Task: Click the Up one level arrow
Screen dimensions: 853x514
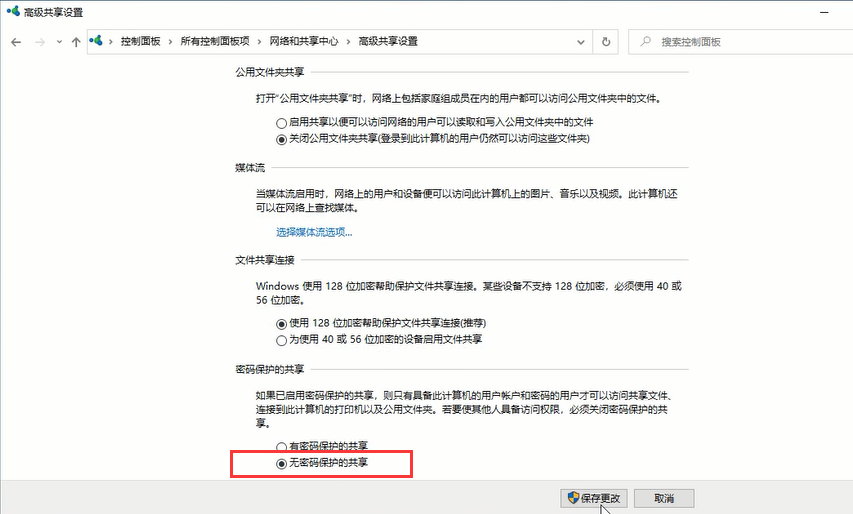Action: (76, 42)
